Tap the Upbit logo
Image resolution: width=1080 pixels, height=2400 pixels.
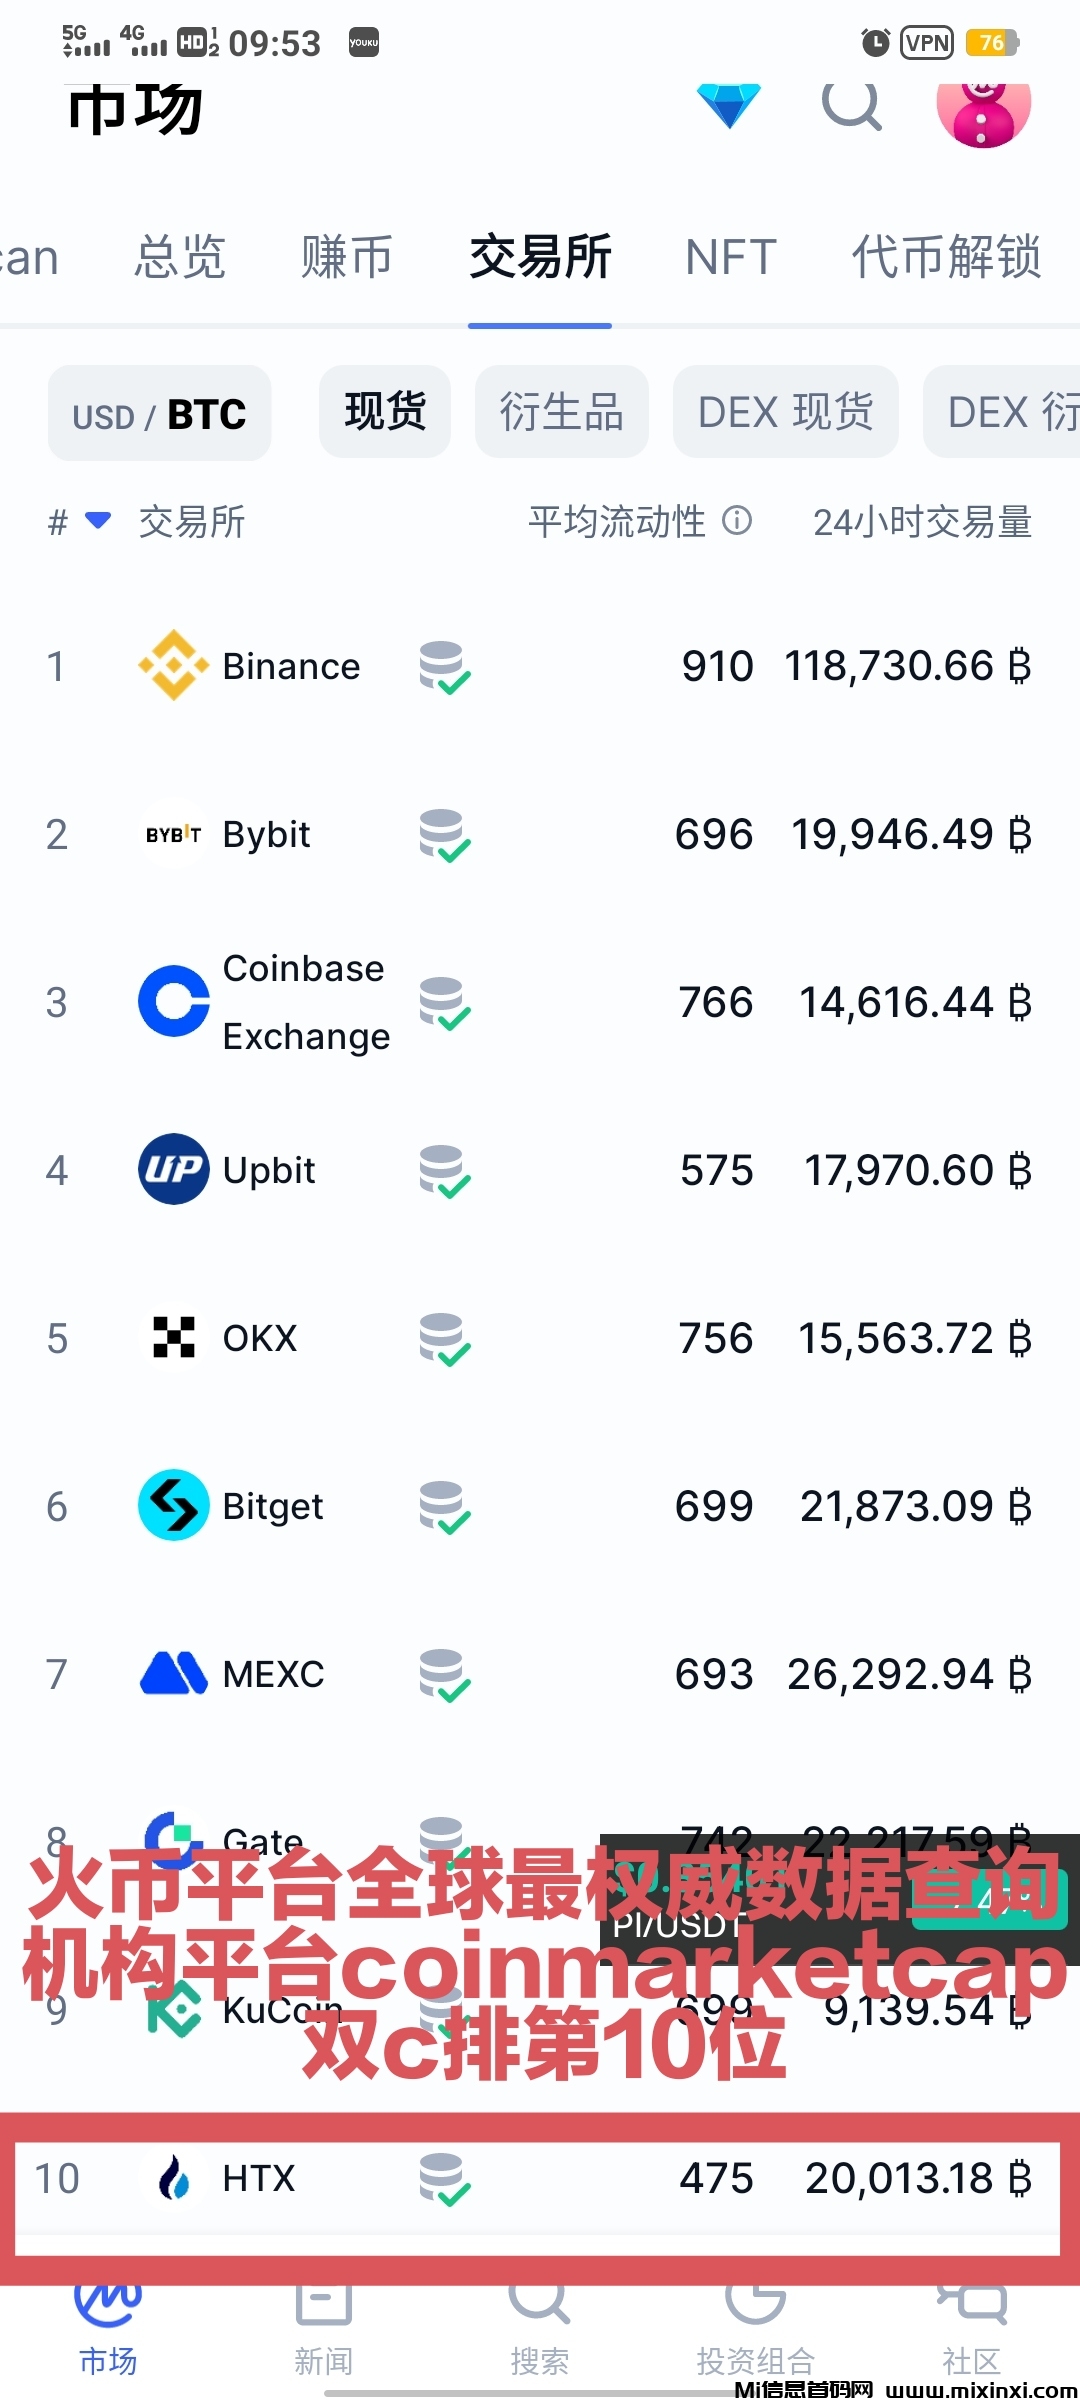click(x=174, y=1169)
